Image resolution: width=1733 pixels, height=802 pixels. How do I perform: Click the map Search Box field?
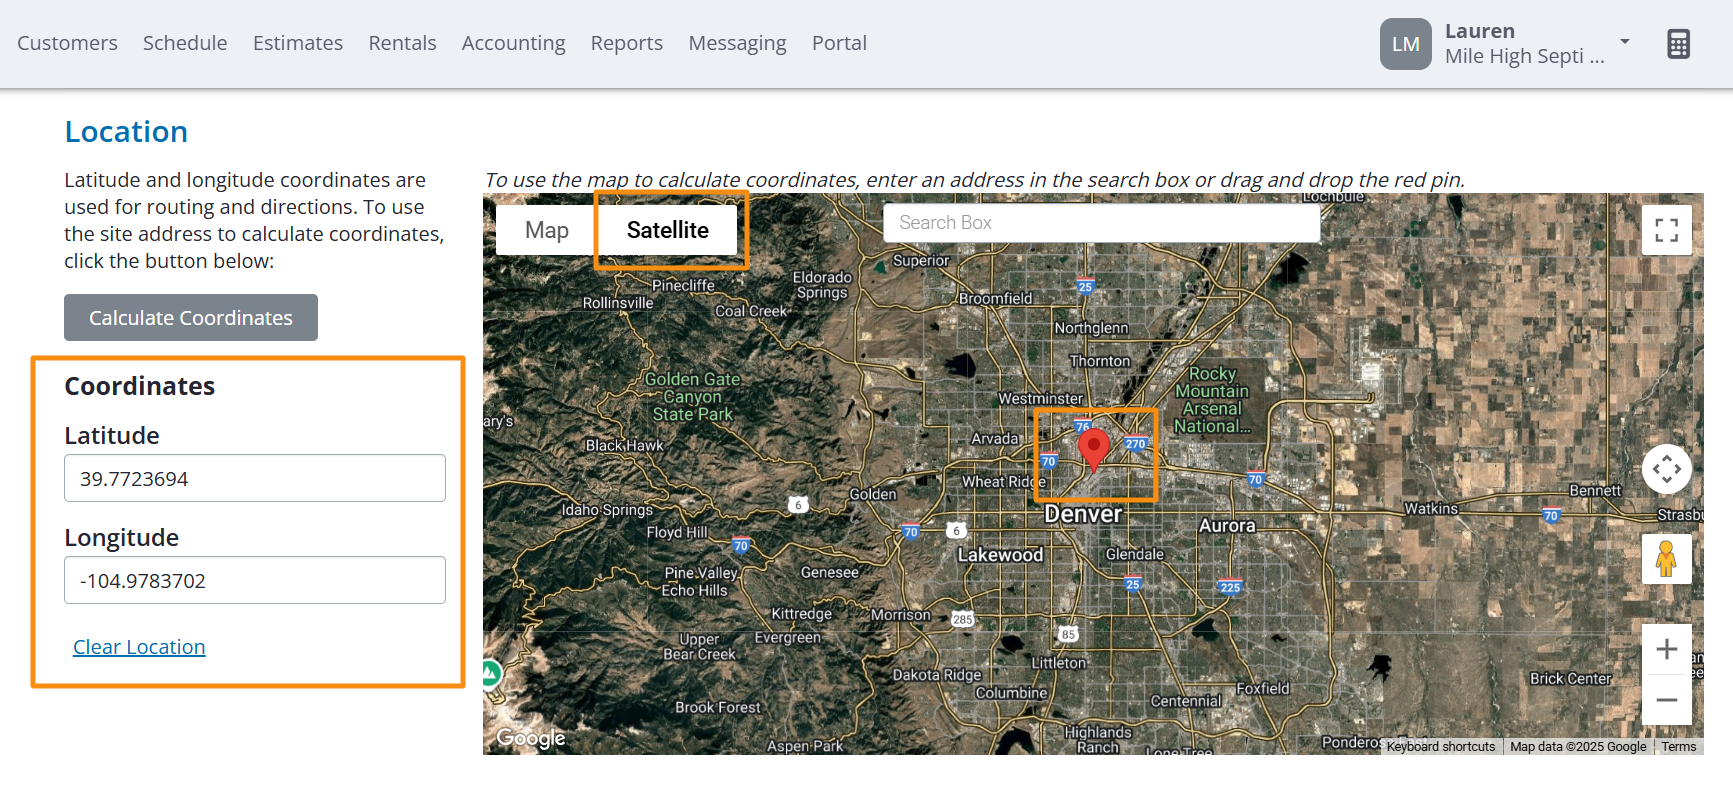click(1100, 223)
